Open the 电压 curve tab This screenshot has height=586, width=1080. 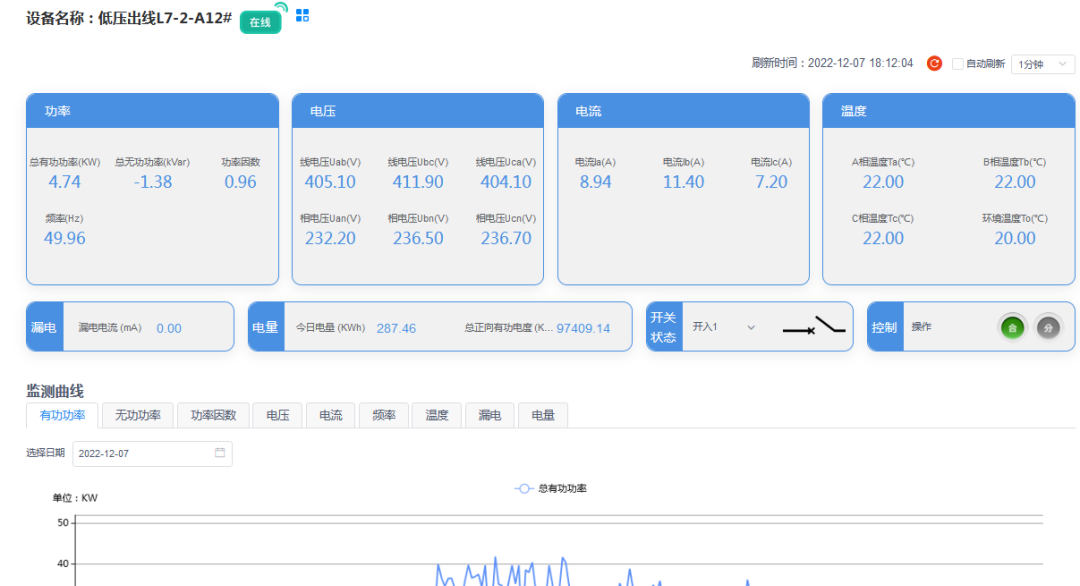pyautogui.click(x=278, y=415)
